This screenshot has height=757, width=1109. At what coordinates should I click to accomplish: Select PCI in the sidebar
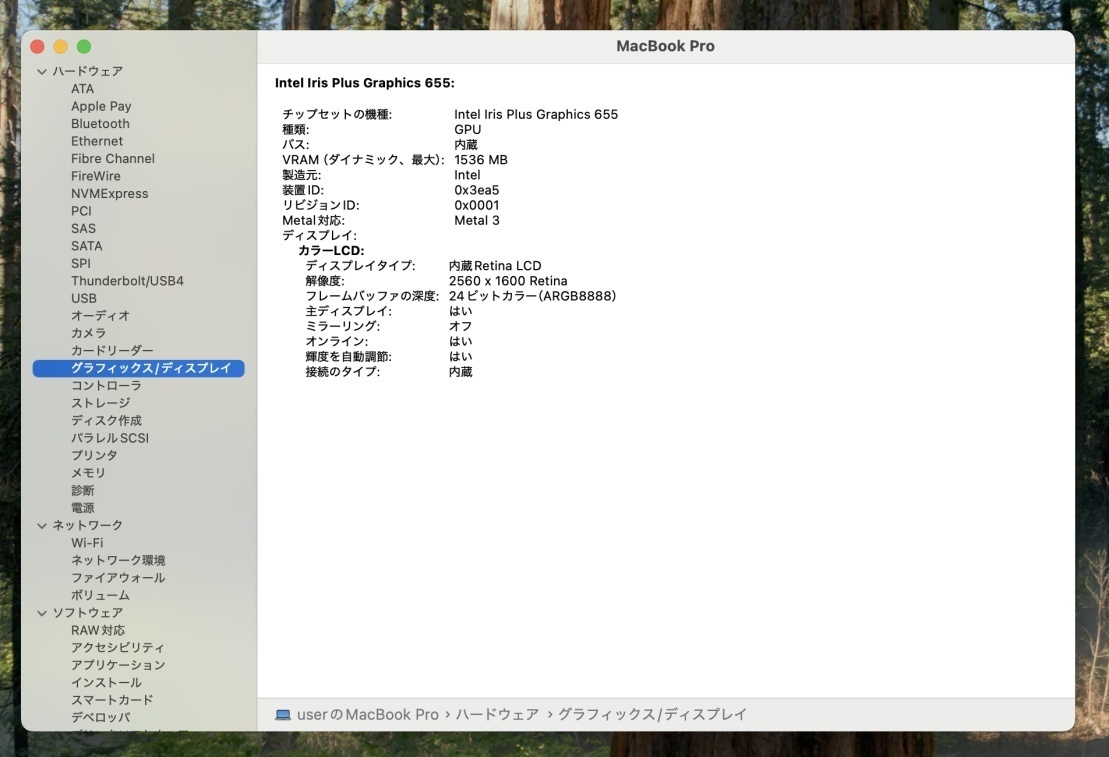81,211
